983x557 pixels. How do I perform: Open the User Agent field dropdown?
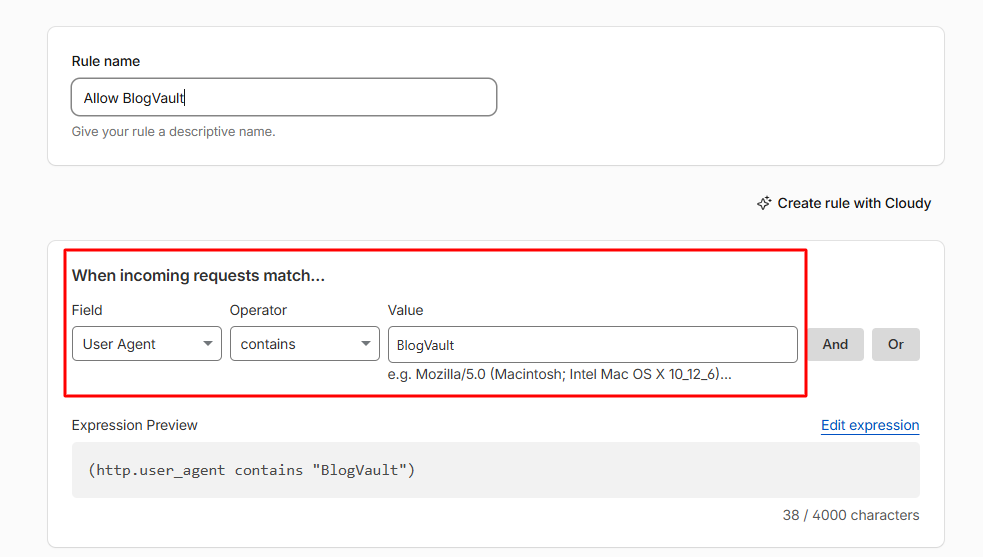tap(147, 344)
